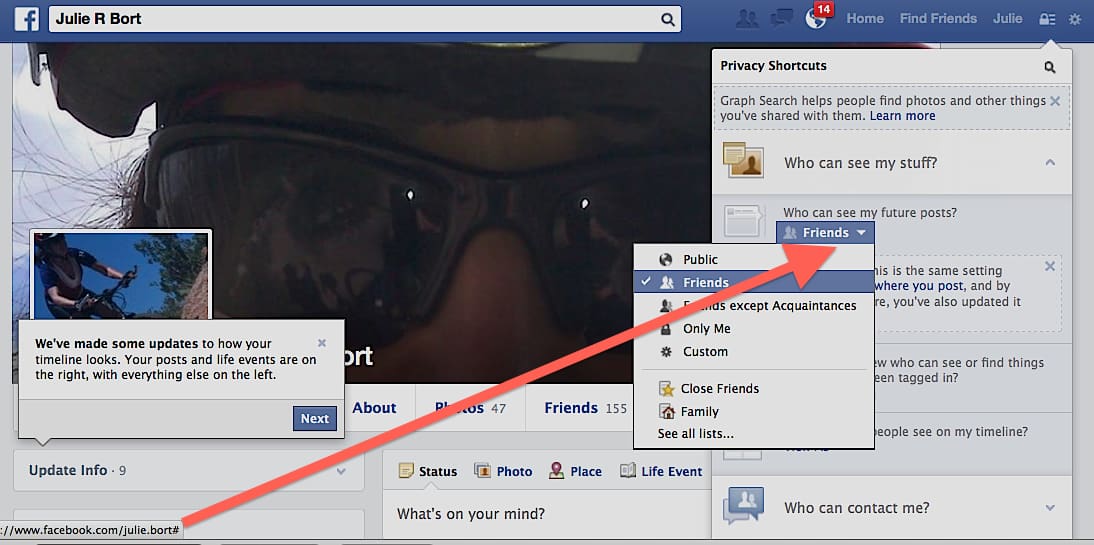The width and height of the screenshot is (1094, 545).
Task: Choose Public in the audience menu
Action: pyautogui.click(x=754, y=260)
